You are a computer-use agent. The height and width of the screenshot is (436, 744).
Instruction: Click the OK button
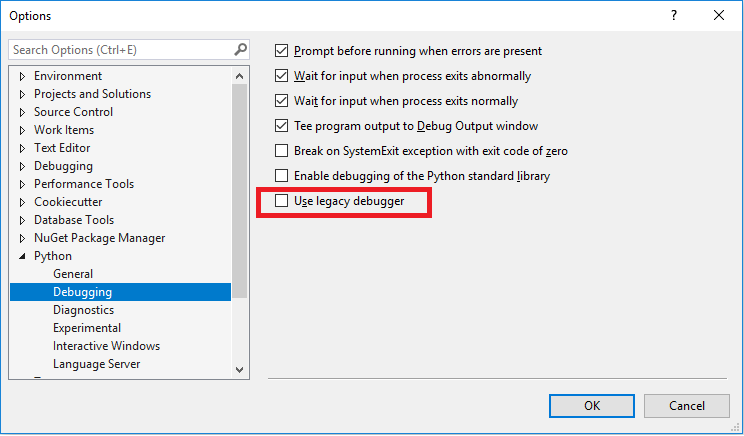[x=592, y=406]
